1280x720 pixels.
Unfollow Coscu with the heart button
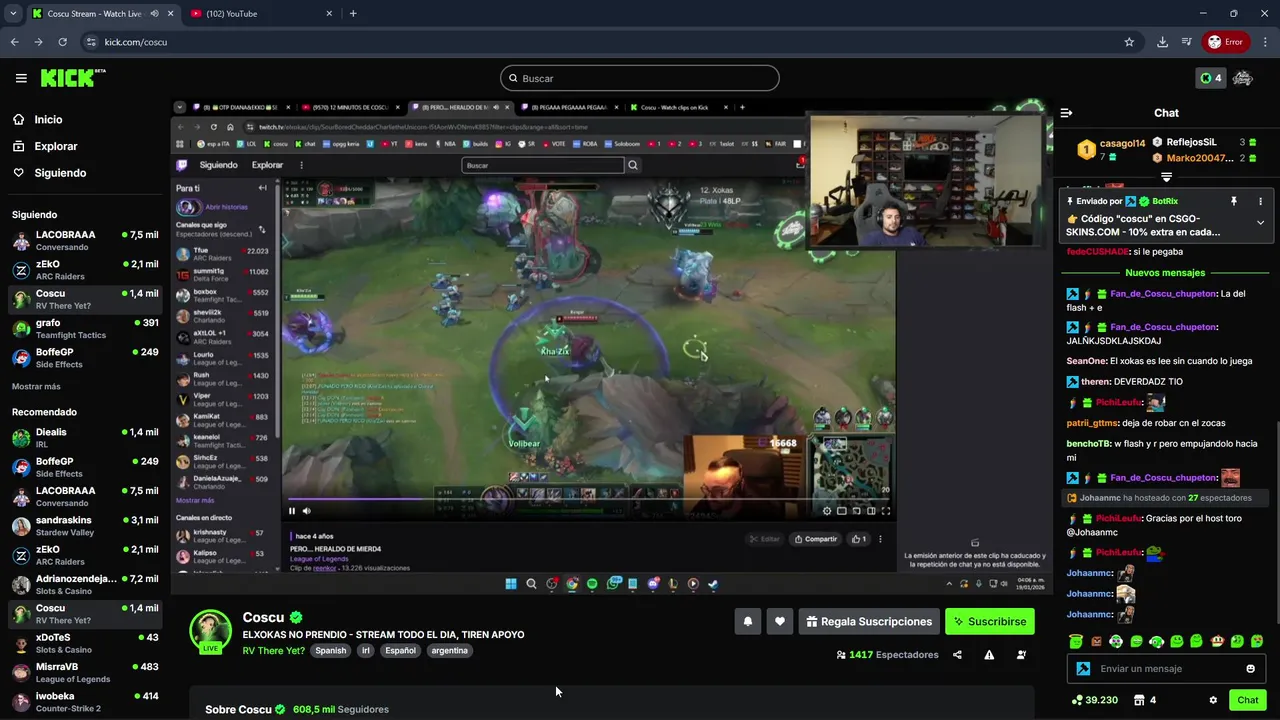point(779,621)
